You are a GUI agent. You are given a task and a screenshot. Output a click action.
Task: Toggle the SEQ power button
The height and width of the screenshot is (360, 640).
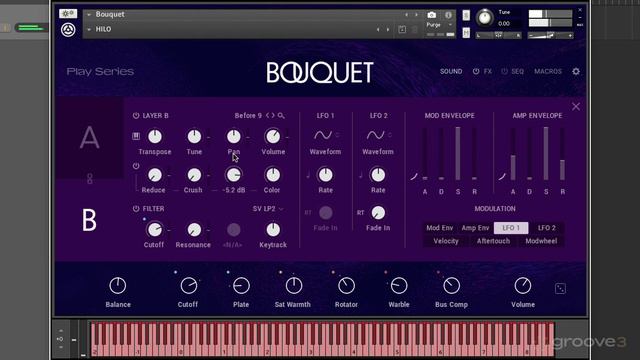[504, 71]
